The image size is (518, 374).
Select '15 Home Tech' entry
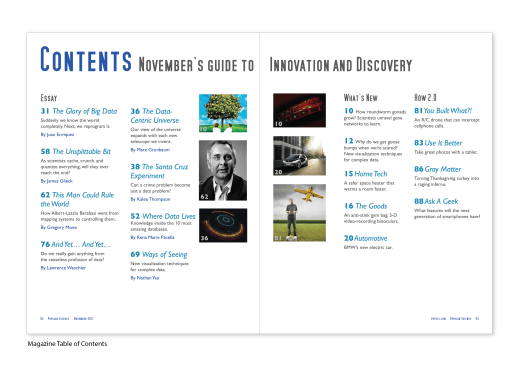[x=366, y=174]
